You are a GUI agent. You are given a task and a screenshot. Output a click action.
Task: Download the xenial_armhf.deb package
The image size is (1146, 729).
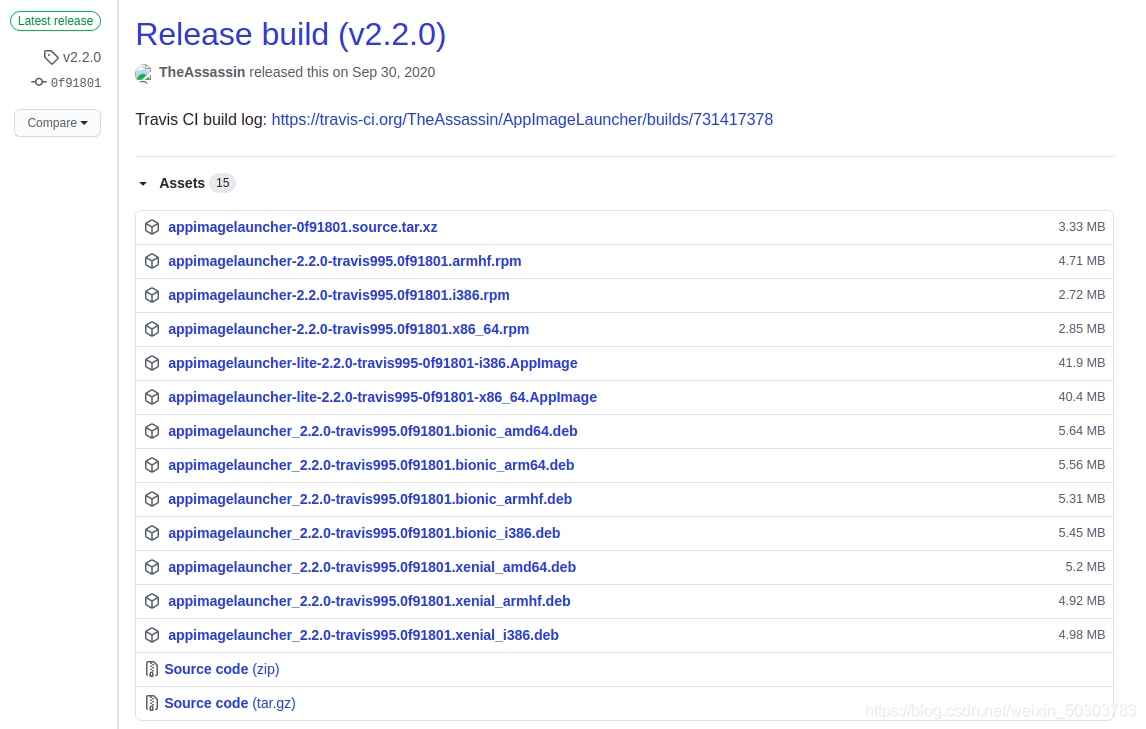369,601
